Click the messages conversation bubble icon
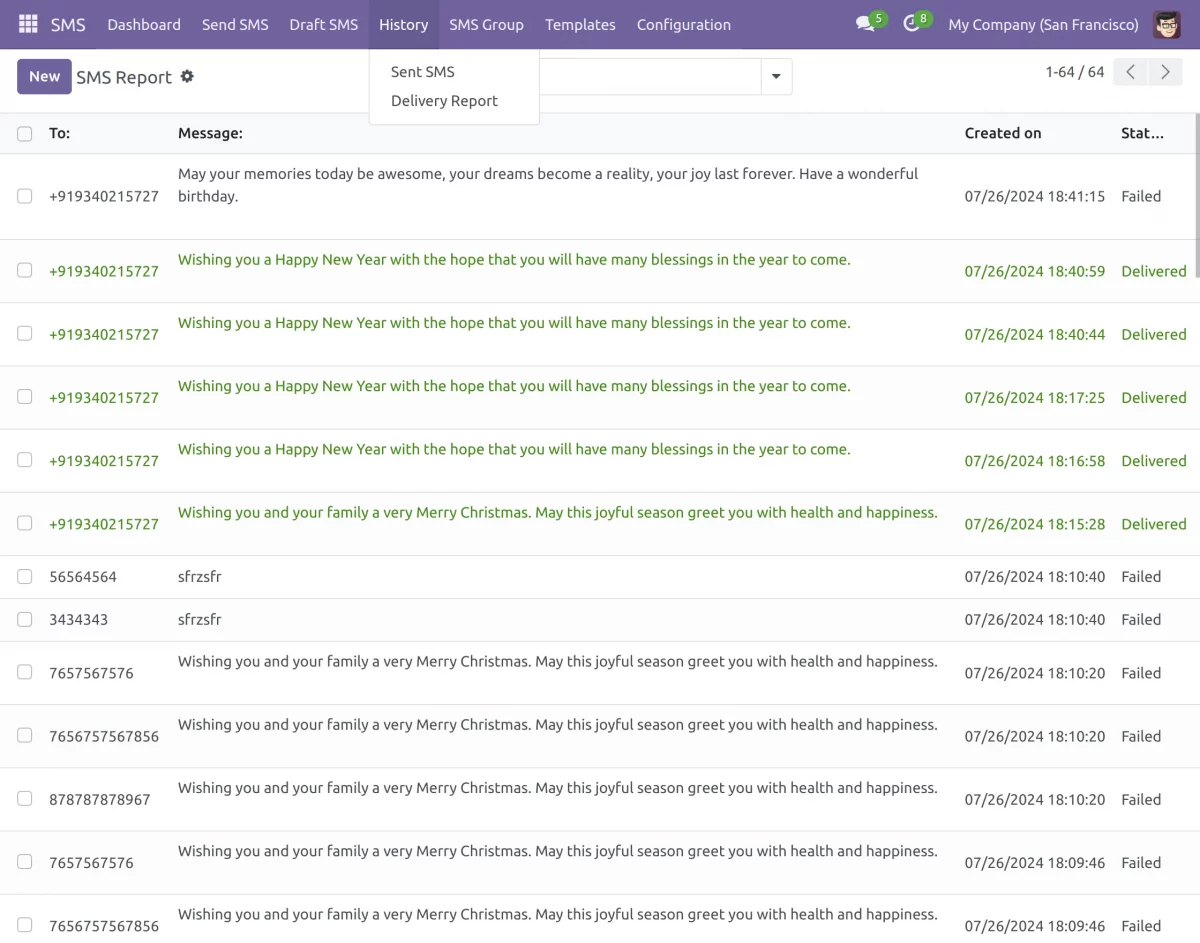This screenshot has height=943, width=1200. [x=862, y=24]
